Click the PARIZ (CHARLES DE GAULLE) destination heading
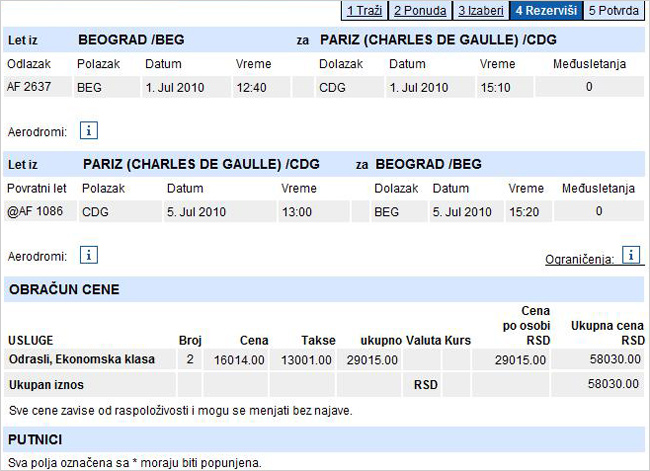Image resolution: width=650 pixels, height=471 pixels. tap(438, 41)
